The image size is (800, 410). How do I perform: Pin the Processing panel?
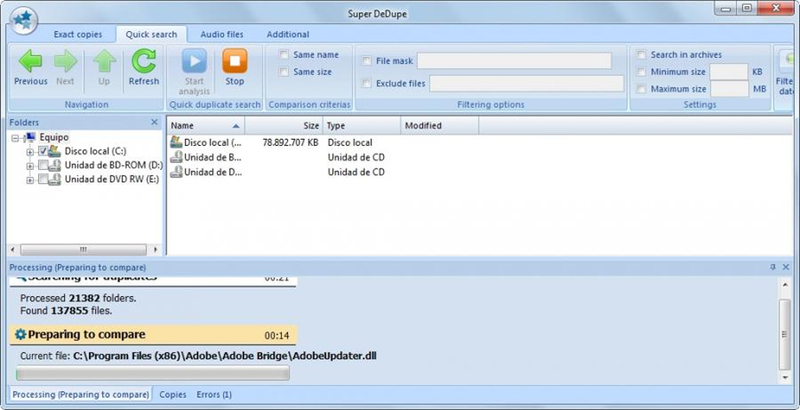coord(772,268)
